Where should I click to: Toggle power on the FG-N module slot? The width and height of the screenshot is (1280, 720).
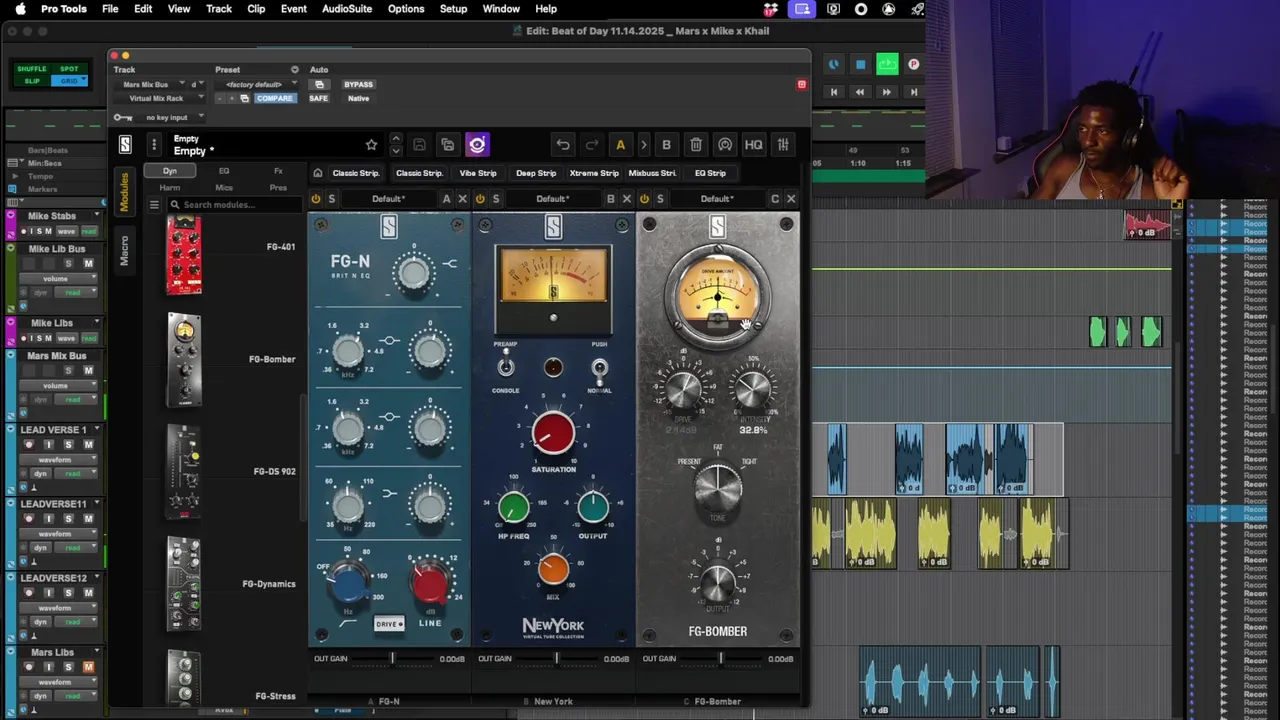[316, 199]
